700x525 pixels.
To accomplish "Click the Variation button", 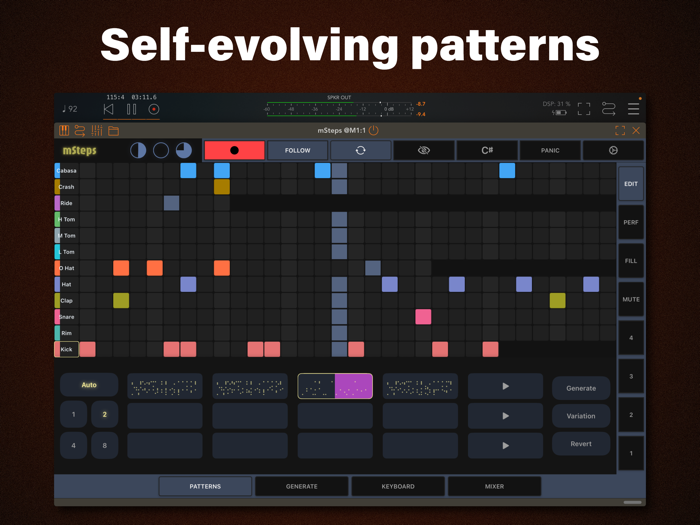I will [581, 416].
